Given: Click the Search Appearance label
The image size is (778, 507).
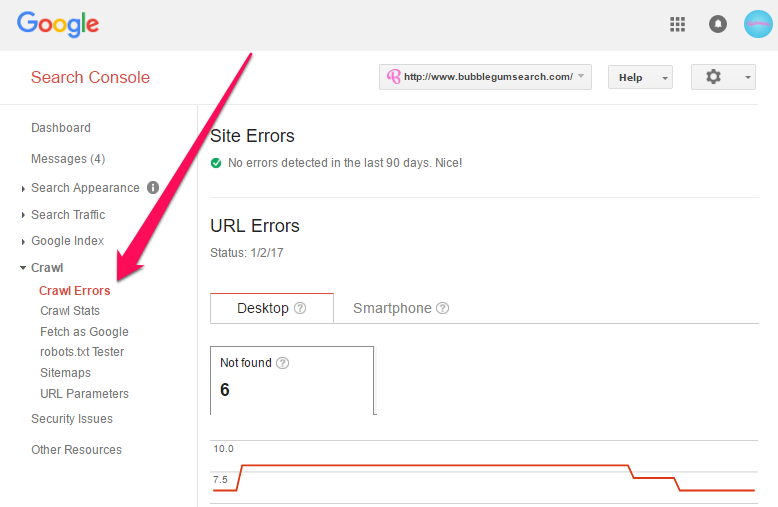Looking at the screenshot, I should (x=85, y=188).
